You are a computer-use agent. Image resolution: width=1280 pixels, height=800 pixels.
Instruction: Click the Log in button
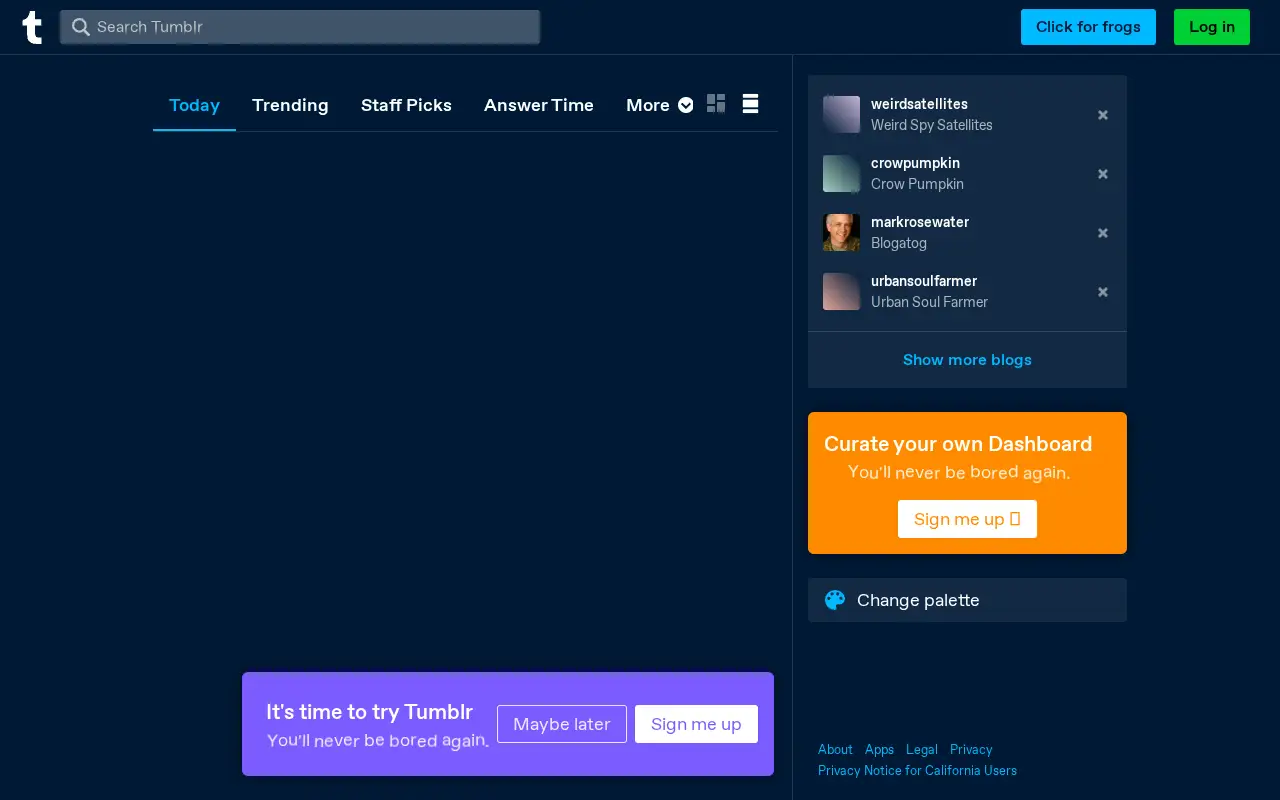[x=1212, y=27]
